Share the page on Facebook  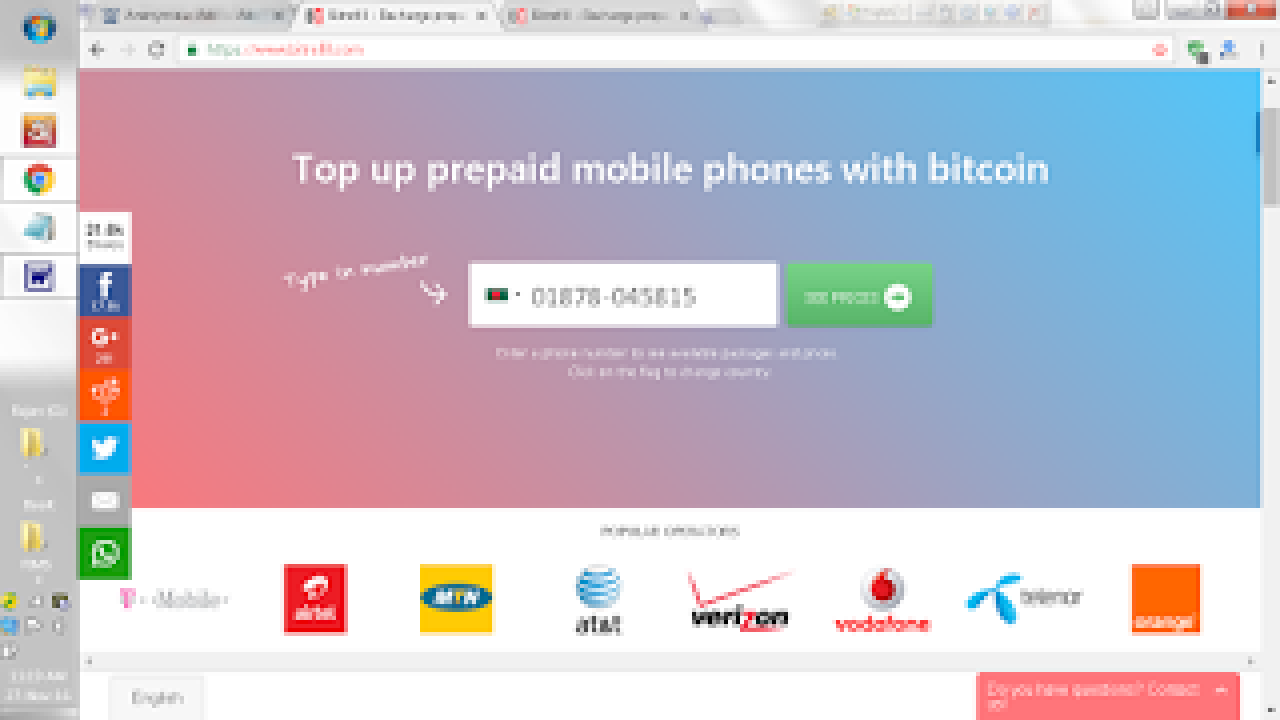105,290
